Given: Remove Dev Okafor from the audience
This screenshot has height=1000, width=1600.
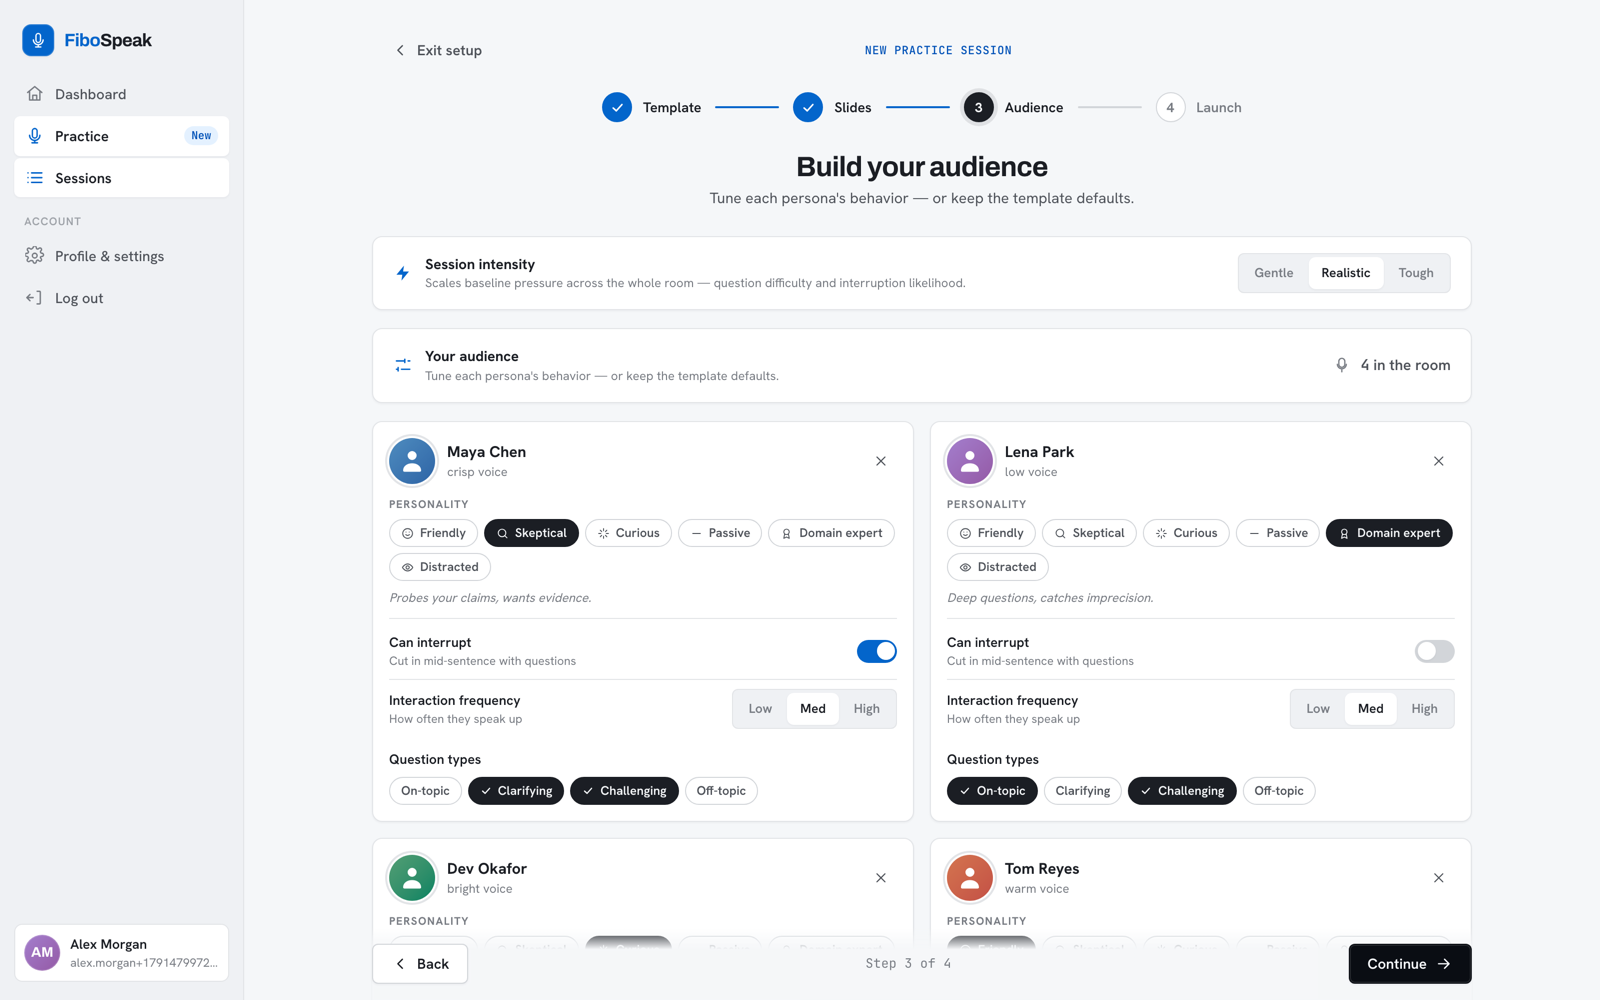Looking at the screenshot, I should tap(881, 878).
